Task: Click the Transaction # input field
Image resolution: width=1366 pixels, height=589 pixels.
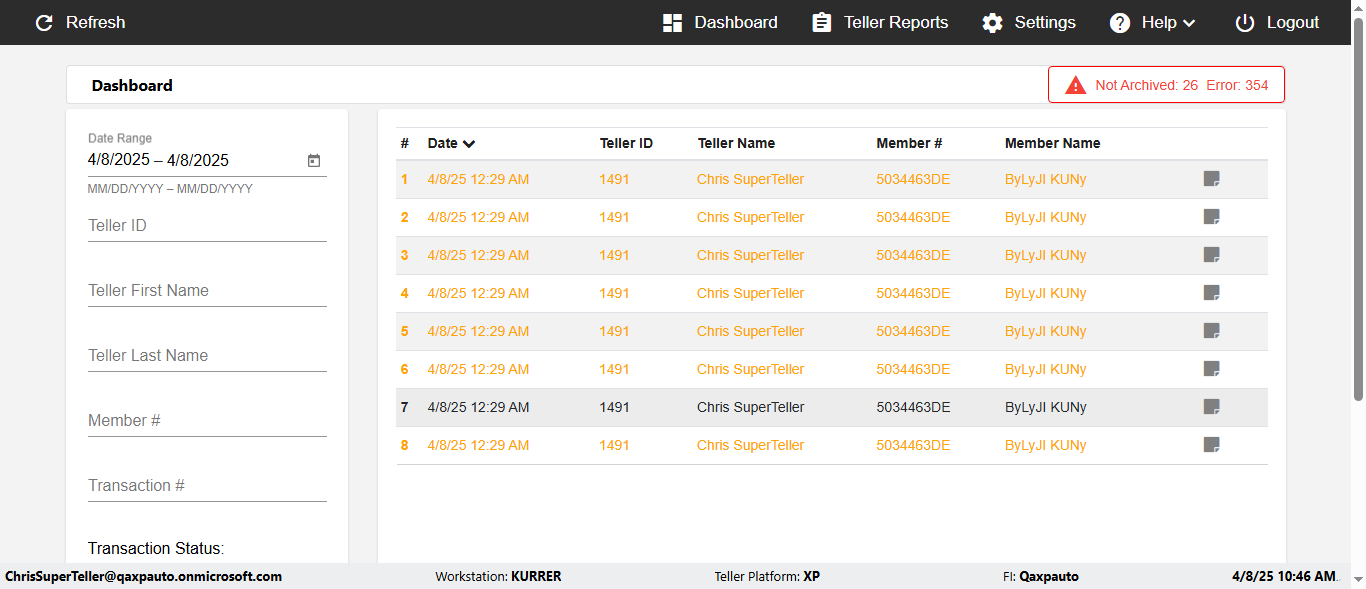Action: pyautogui.click(x=207, y=486)
